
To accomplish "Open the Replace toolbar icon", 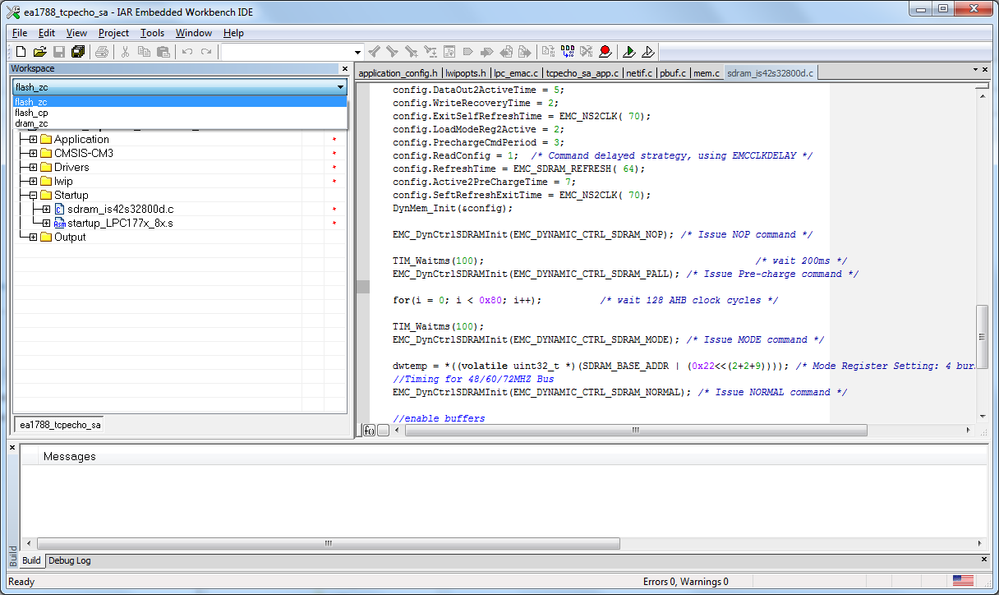I will tap(431, 52).
